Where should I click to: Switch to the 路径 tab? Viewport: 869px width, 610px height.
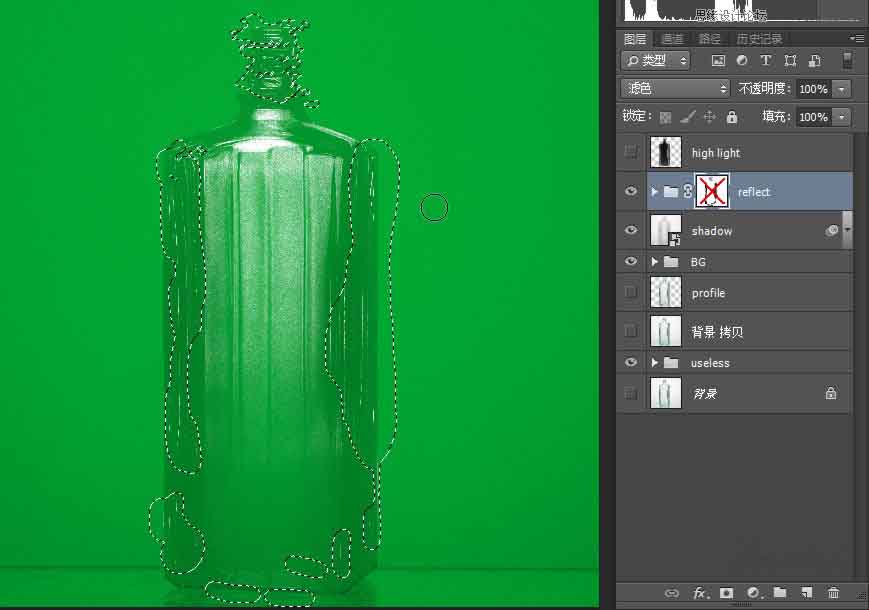pos(709,39)
